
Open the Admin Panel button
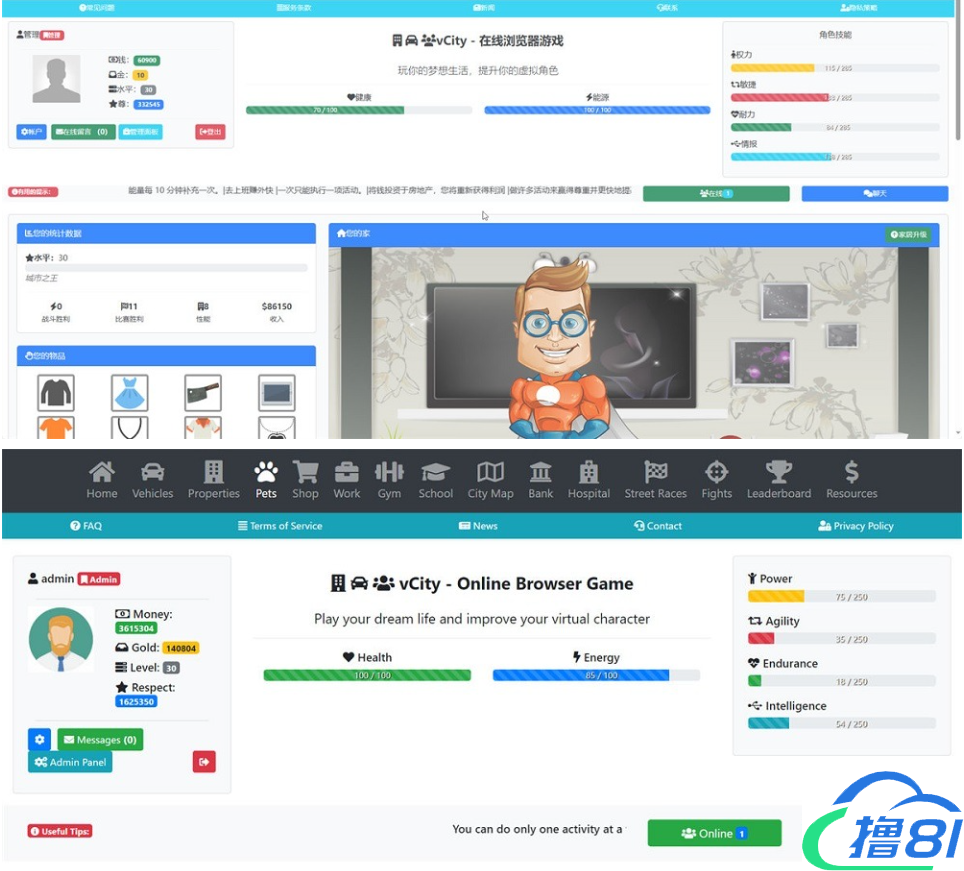tap(70, 762)
